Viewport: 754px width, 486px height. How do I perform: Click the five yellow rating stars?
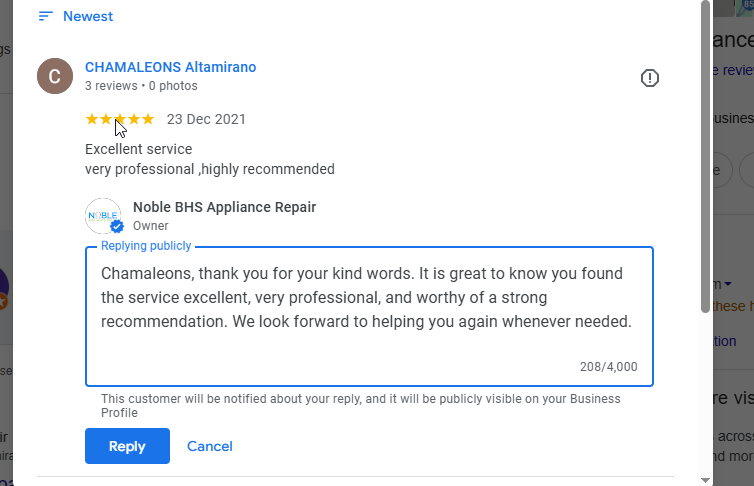pos(120,119)
